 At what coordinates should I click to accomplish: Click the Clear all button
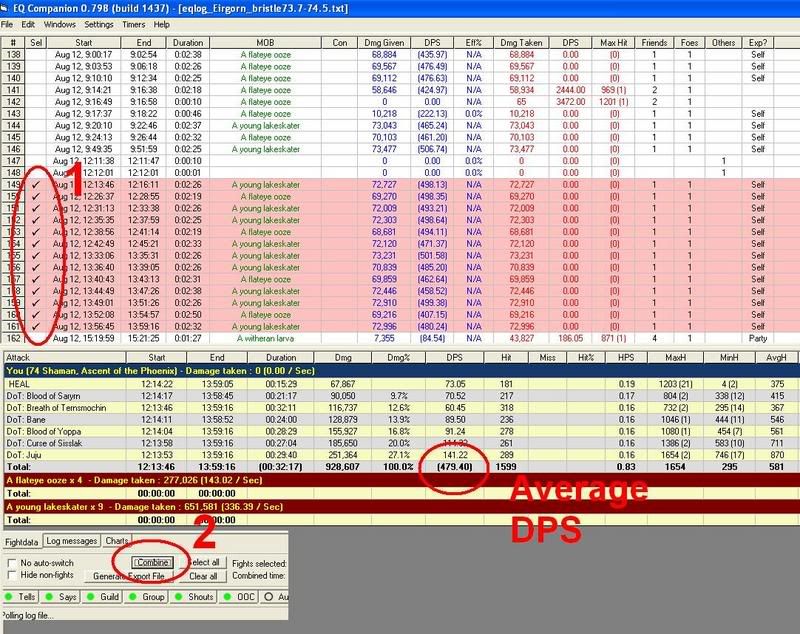click(204, 576)
